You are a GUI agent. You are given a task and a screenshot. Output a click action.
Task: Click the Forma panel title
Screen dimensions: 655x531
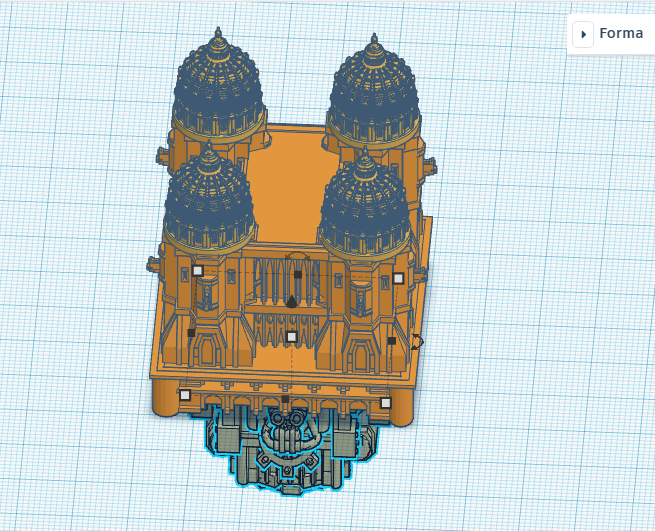(621, 34)
